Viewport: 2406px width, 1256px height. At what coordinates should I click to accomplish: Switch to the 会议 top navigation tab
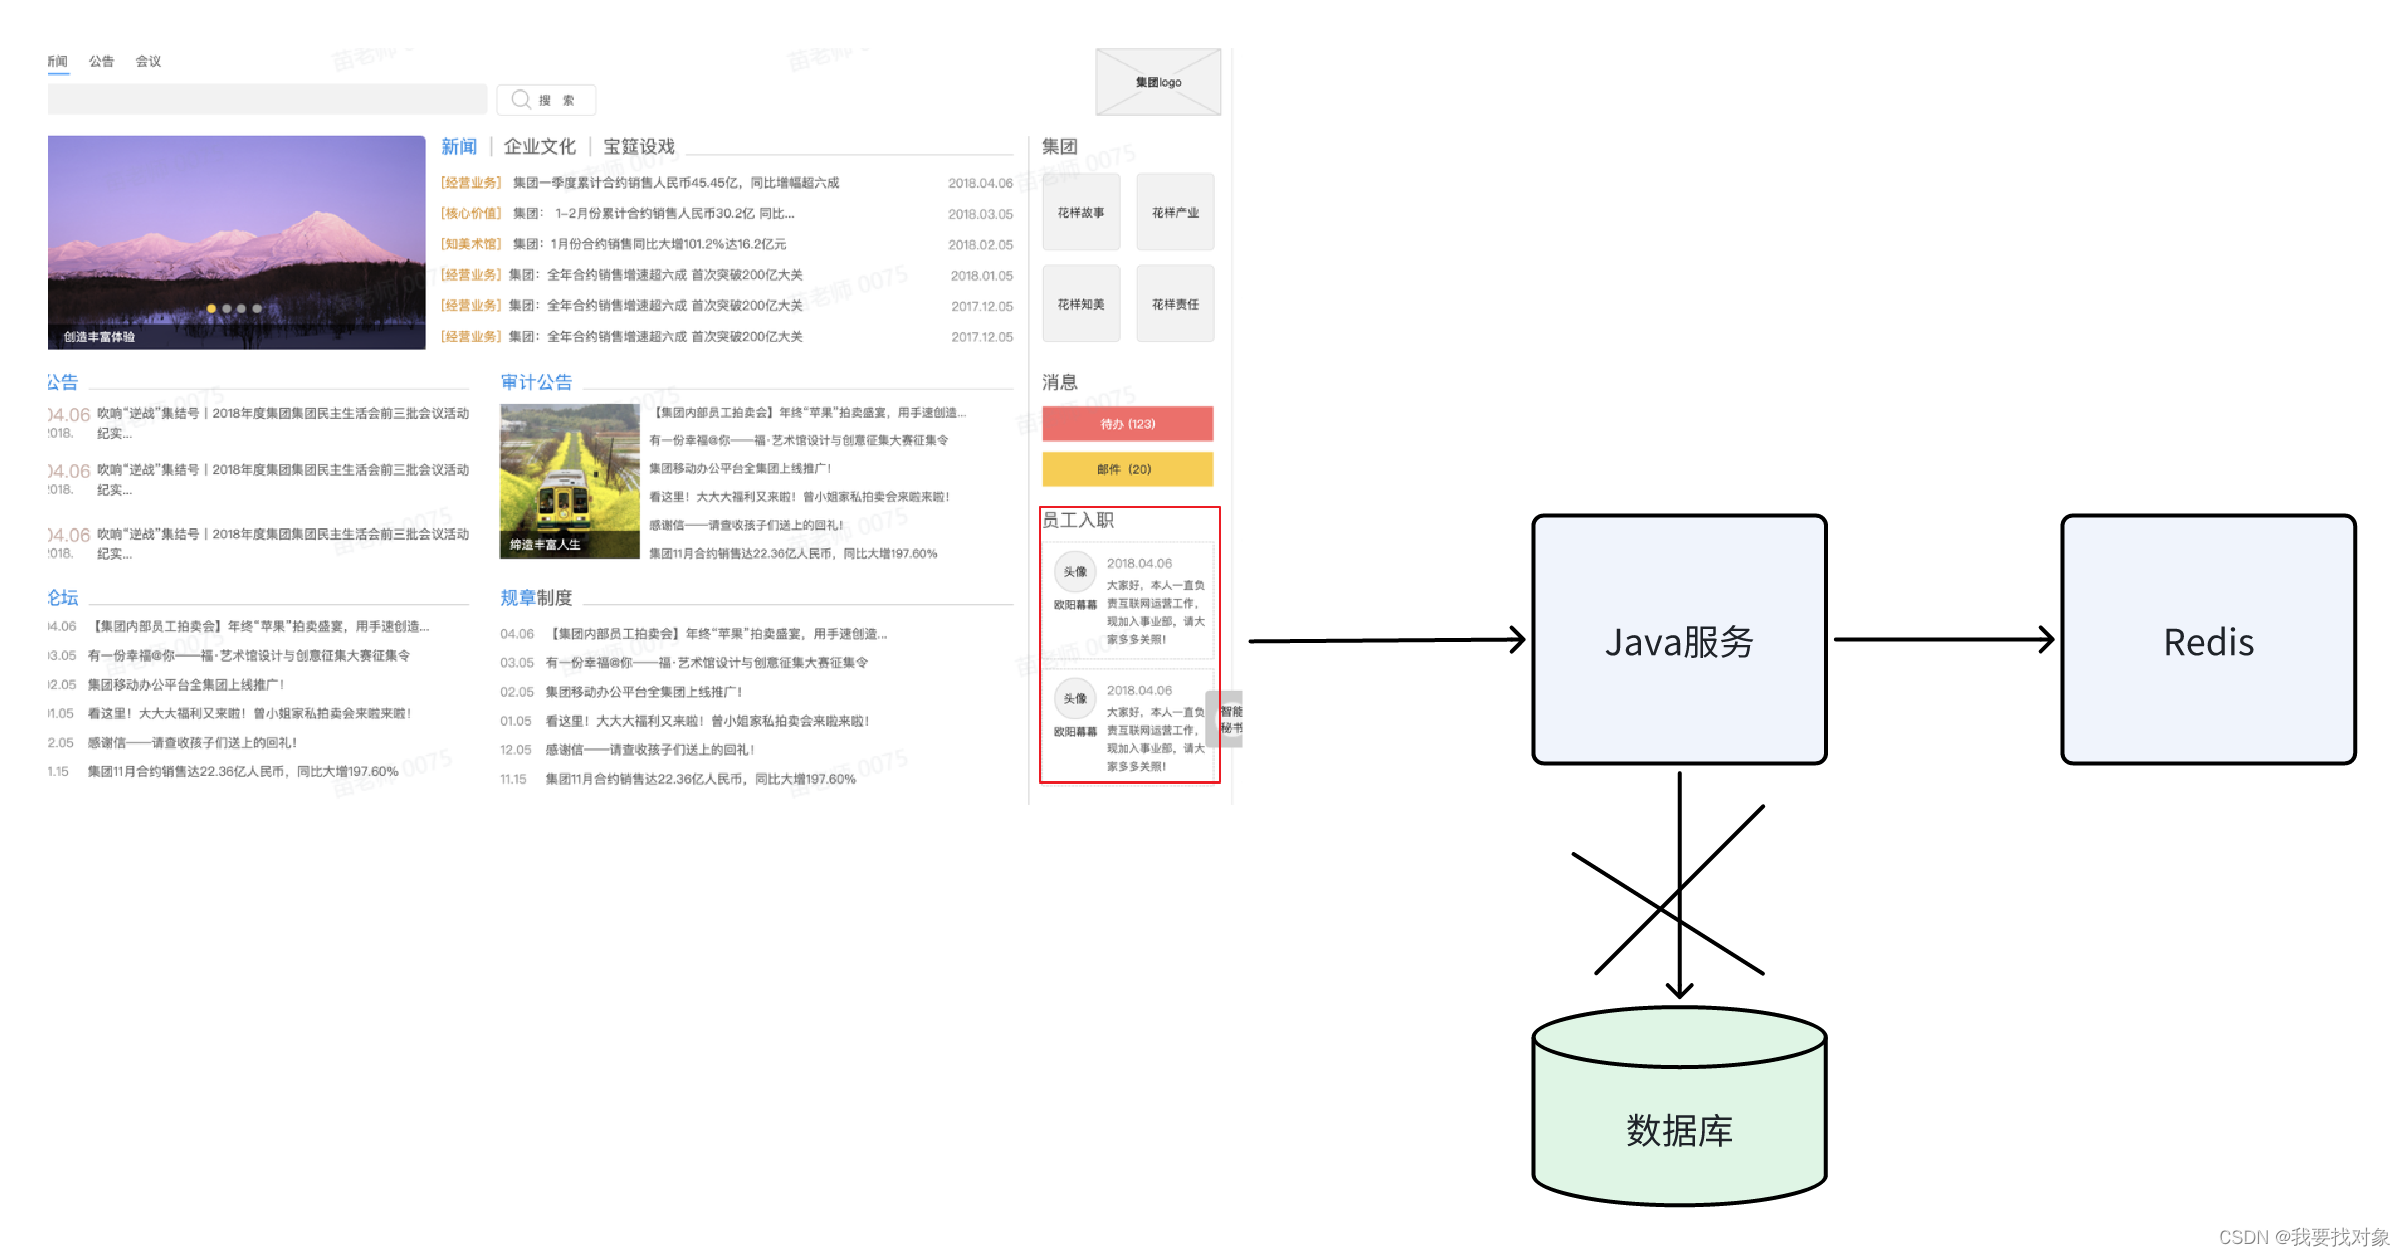(148, 61)
